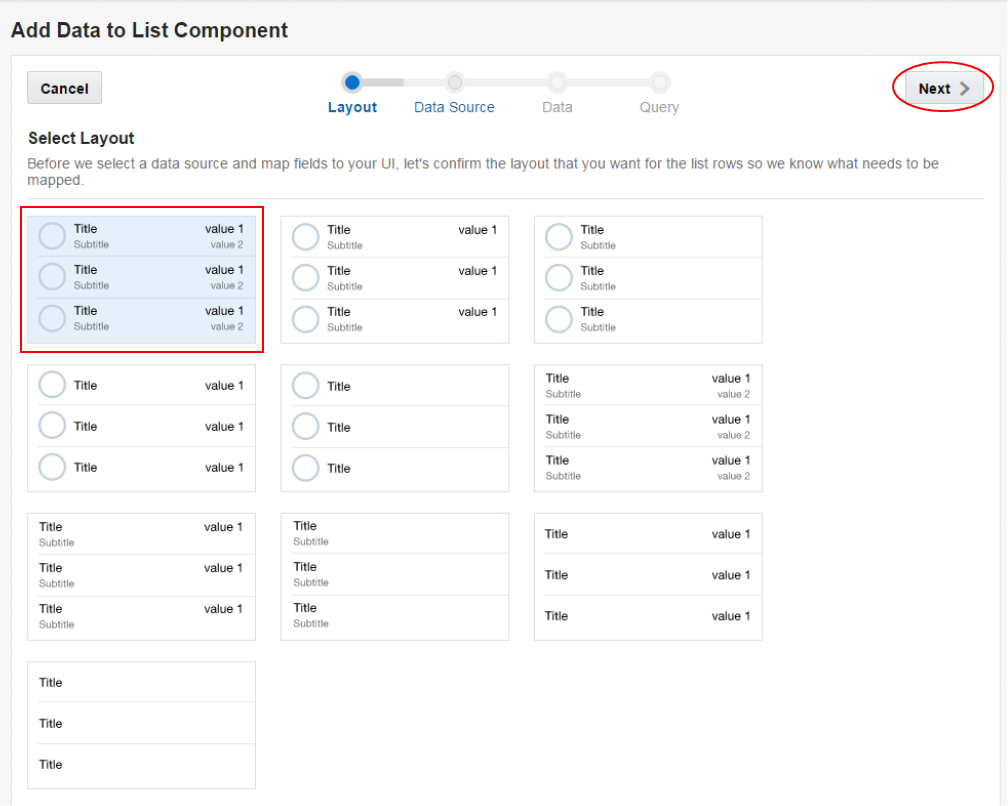Select no-avatar layout with subtitle, value 1 and value 2
1008x806 pixels.
coord(648,428)
